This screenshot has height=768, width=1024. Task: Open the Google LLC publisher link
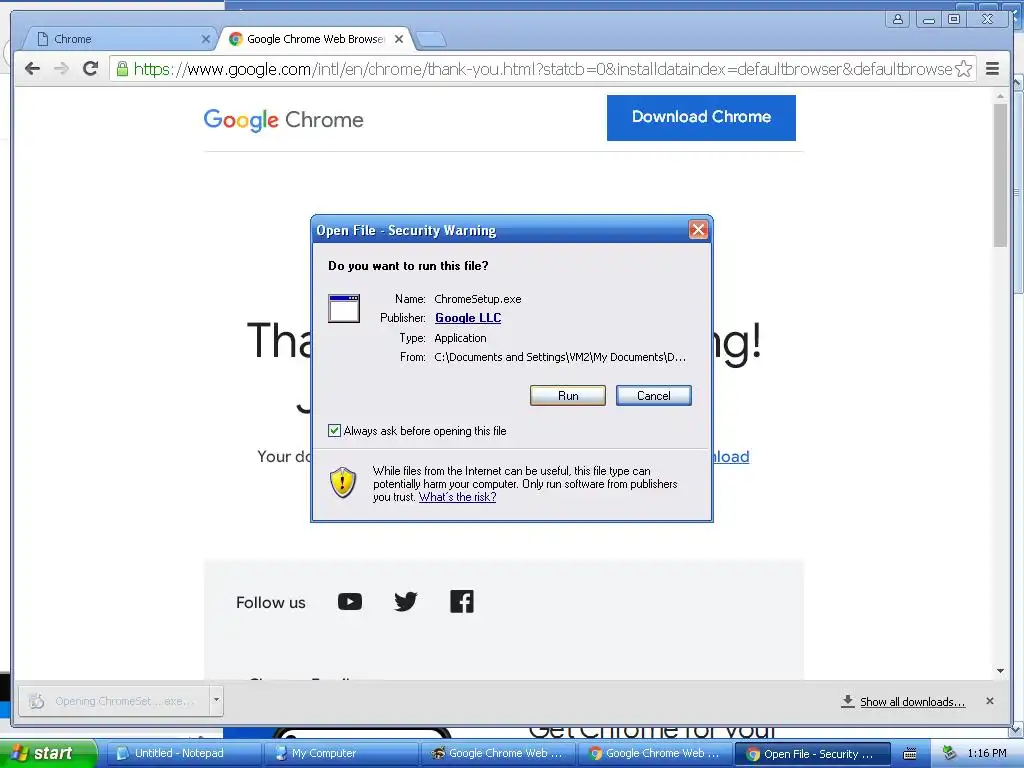pos(468,318)
